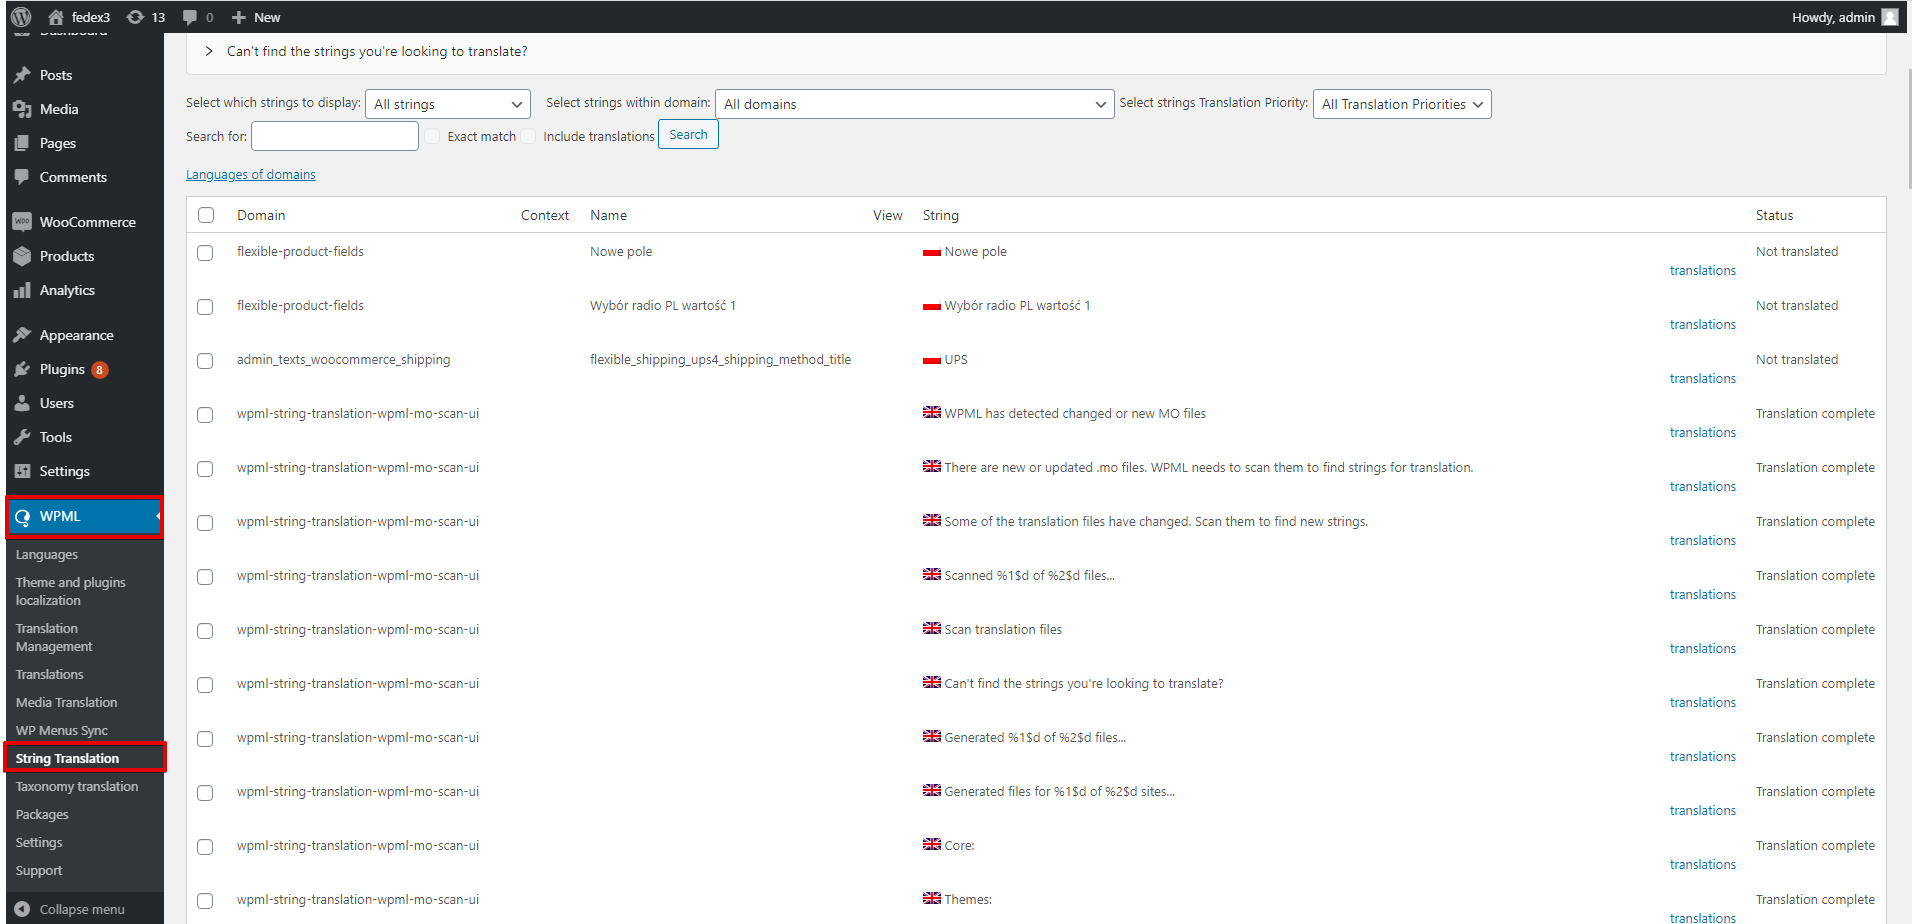Open the Packages submenu item
The image size is (1912, 924).
coord(42,815)
